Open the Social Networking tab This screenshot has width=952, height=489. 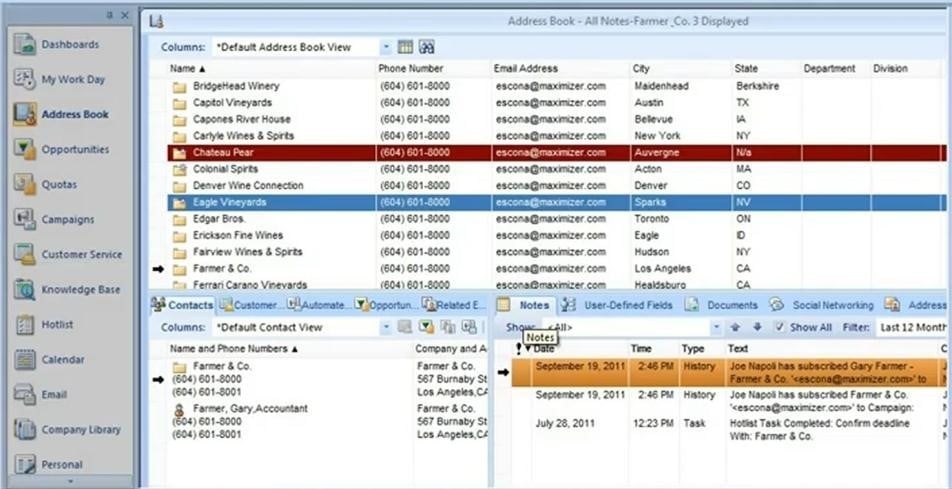click(x=831, y=305)
